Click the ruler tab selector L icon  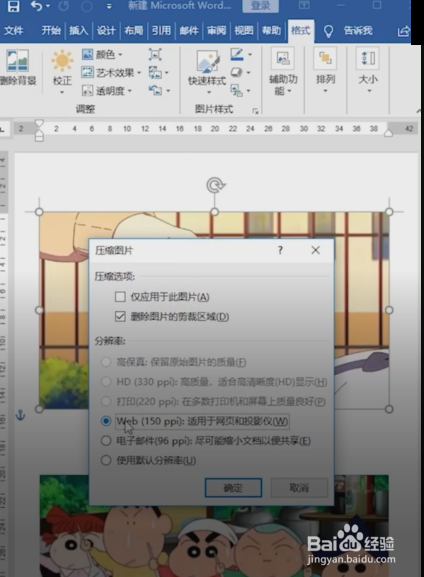pyautogui.click(x=2, y=129)
